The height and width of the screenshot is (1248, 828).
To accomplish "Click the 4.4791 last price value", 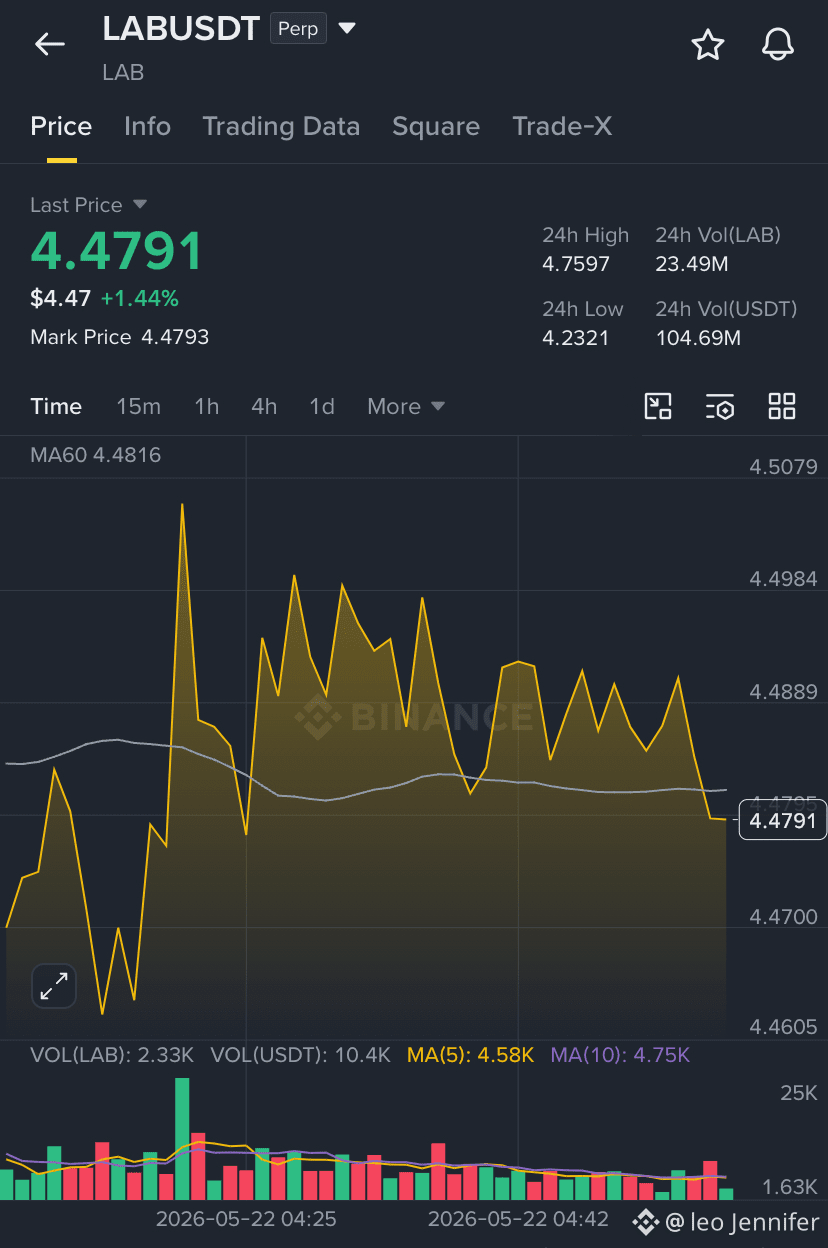I will coord(116,251).
